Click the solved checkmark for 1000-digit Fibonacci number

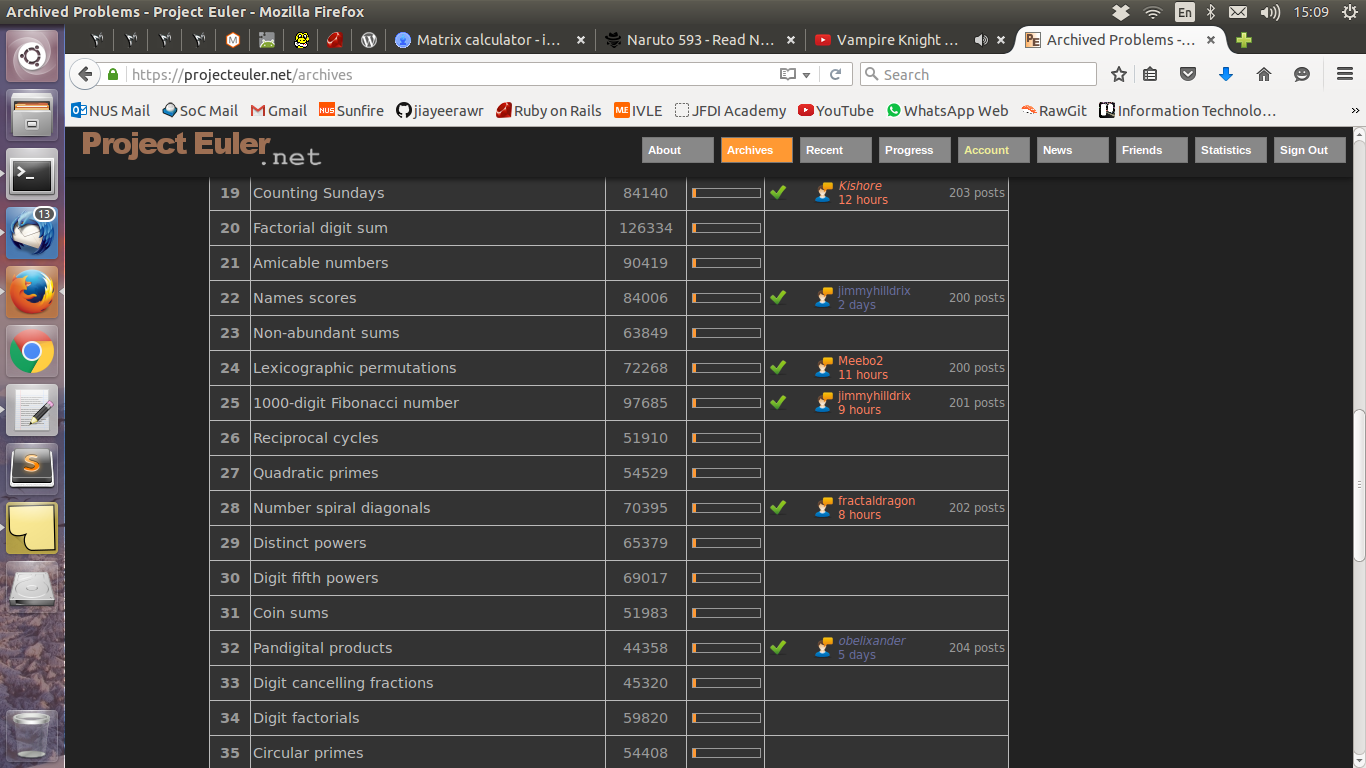(x=778, y=402)
